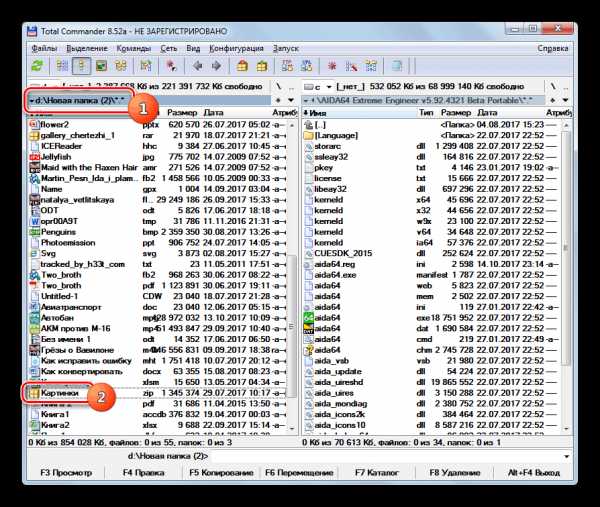The height and width of the screenshot is (507, 600).
Task: Open the right panel favorites star menu
Action: 553,100
